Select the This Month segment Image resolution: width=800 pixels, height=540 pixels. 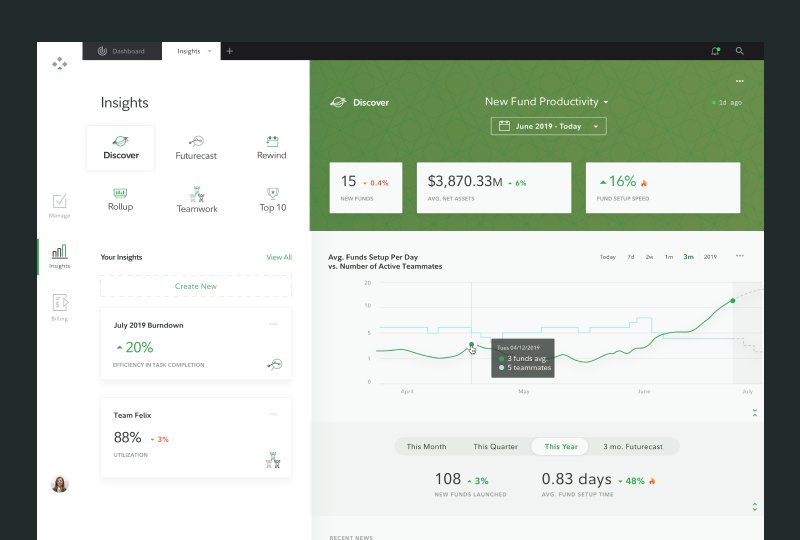pos(427,447)
